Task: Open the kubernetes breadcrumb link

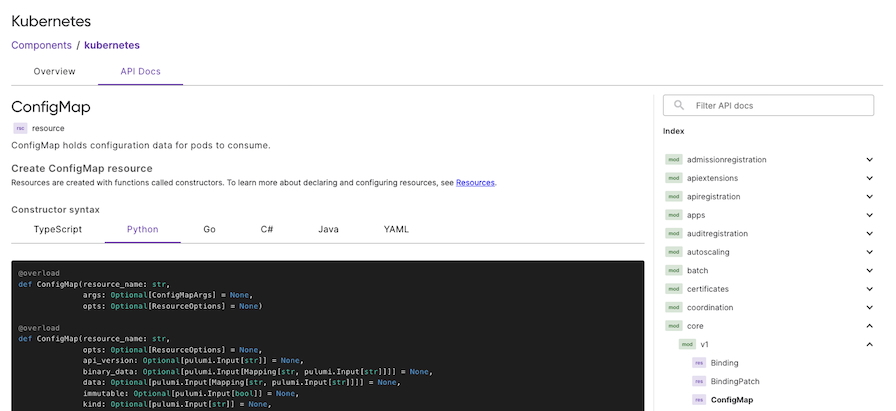Action: click(112, 45)
